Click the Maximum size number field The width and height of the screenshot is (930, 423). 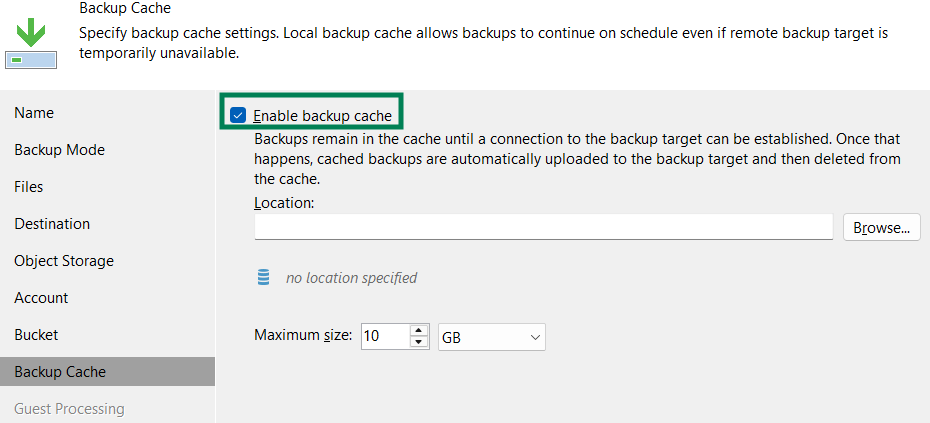click(x=384, y=337)
